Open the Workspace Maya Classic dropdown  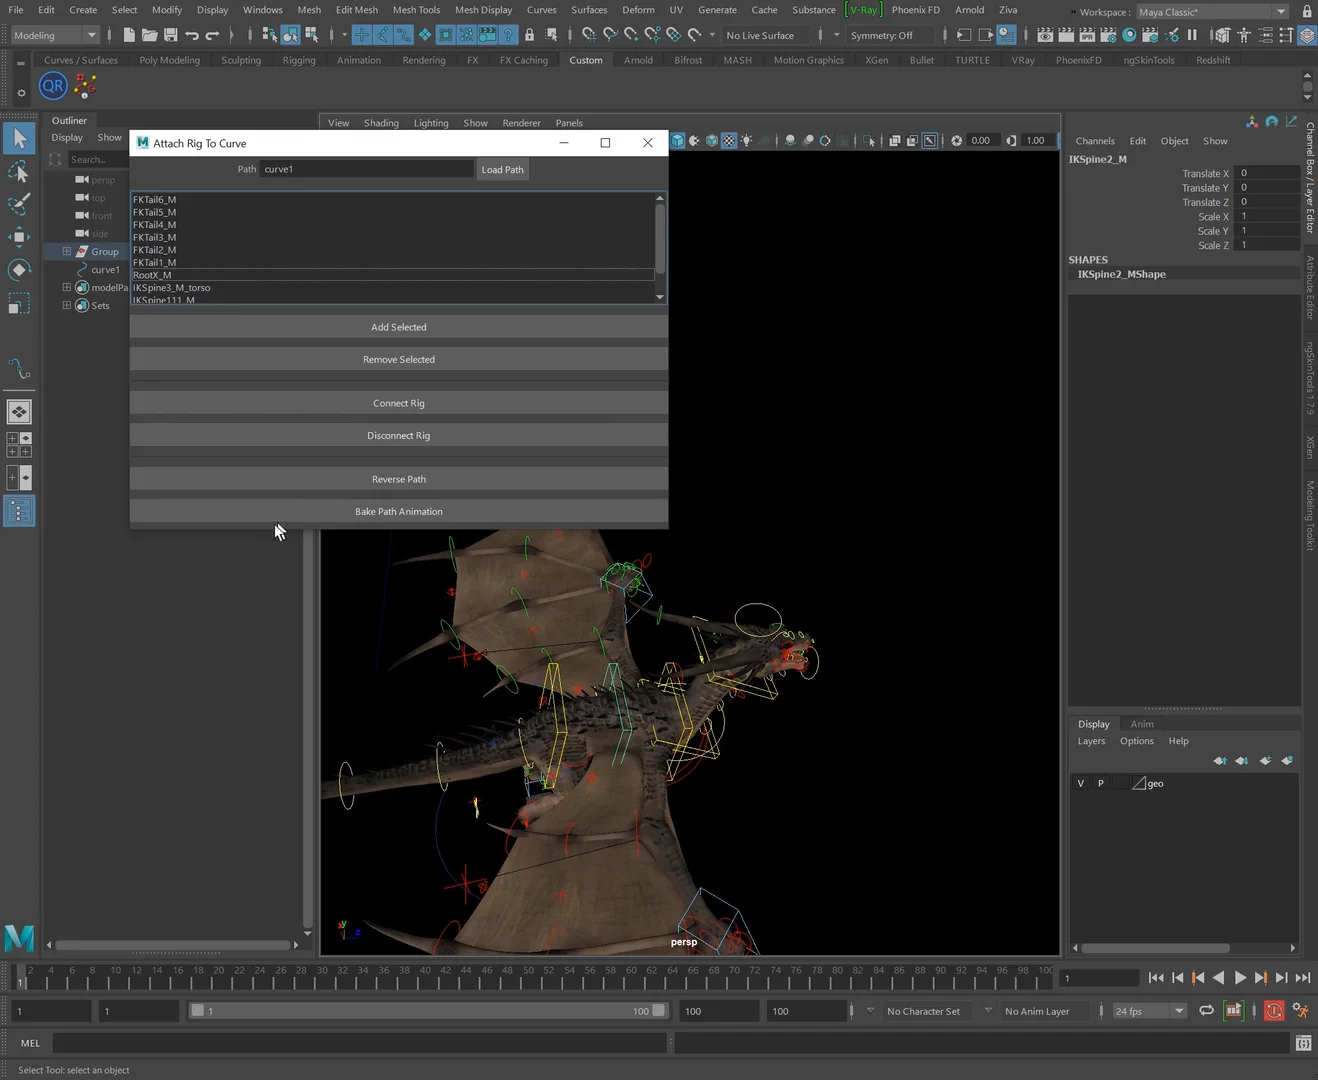click(x=1213, y=12)
